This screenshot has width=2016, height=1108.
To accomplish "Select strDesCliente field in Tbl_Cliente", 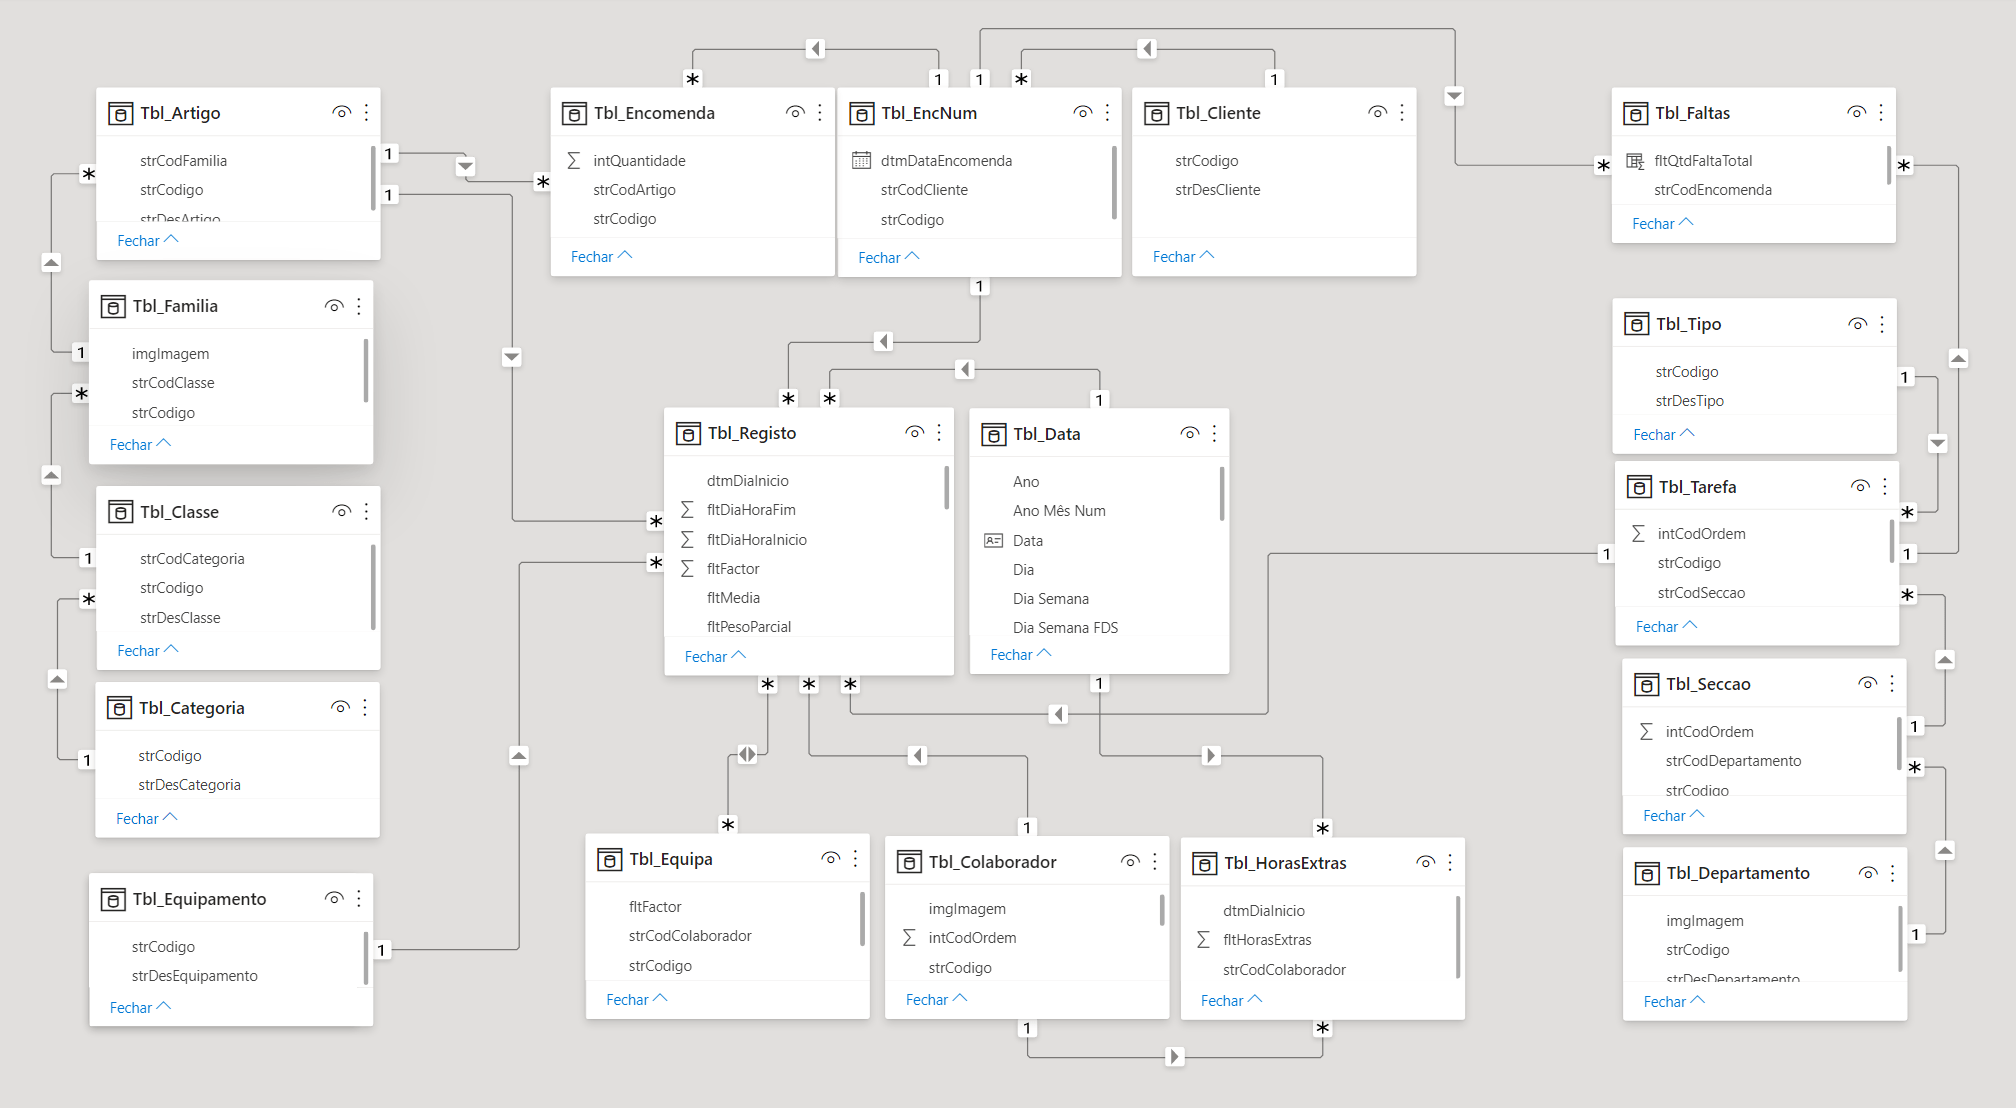I will 1217,189.
